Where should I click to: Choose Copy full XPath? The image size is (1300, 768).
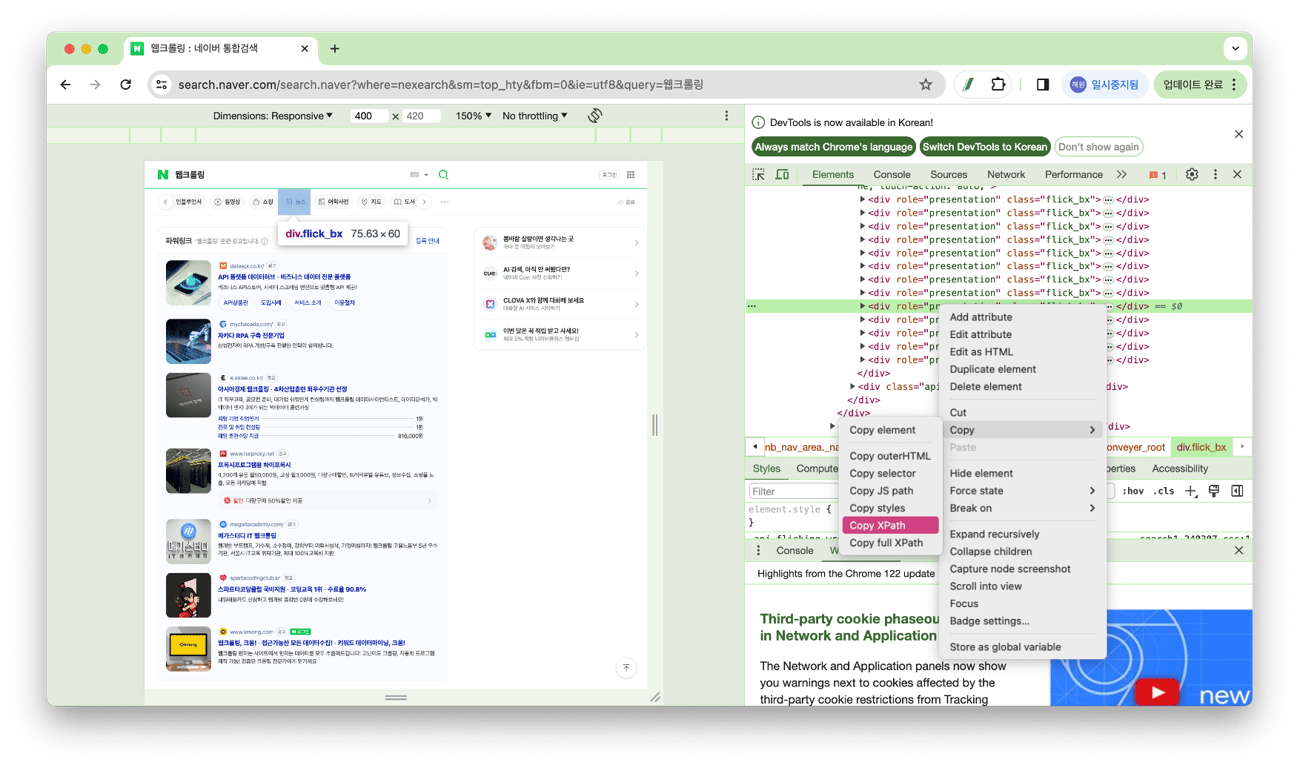point(890,543)
